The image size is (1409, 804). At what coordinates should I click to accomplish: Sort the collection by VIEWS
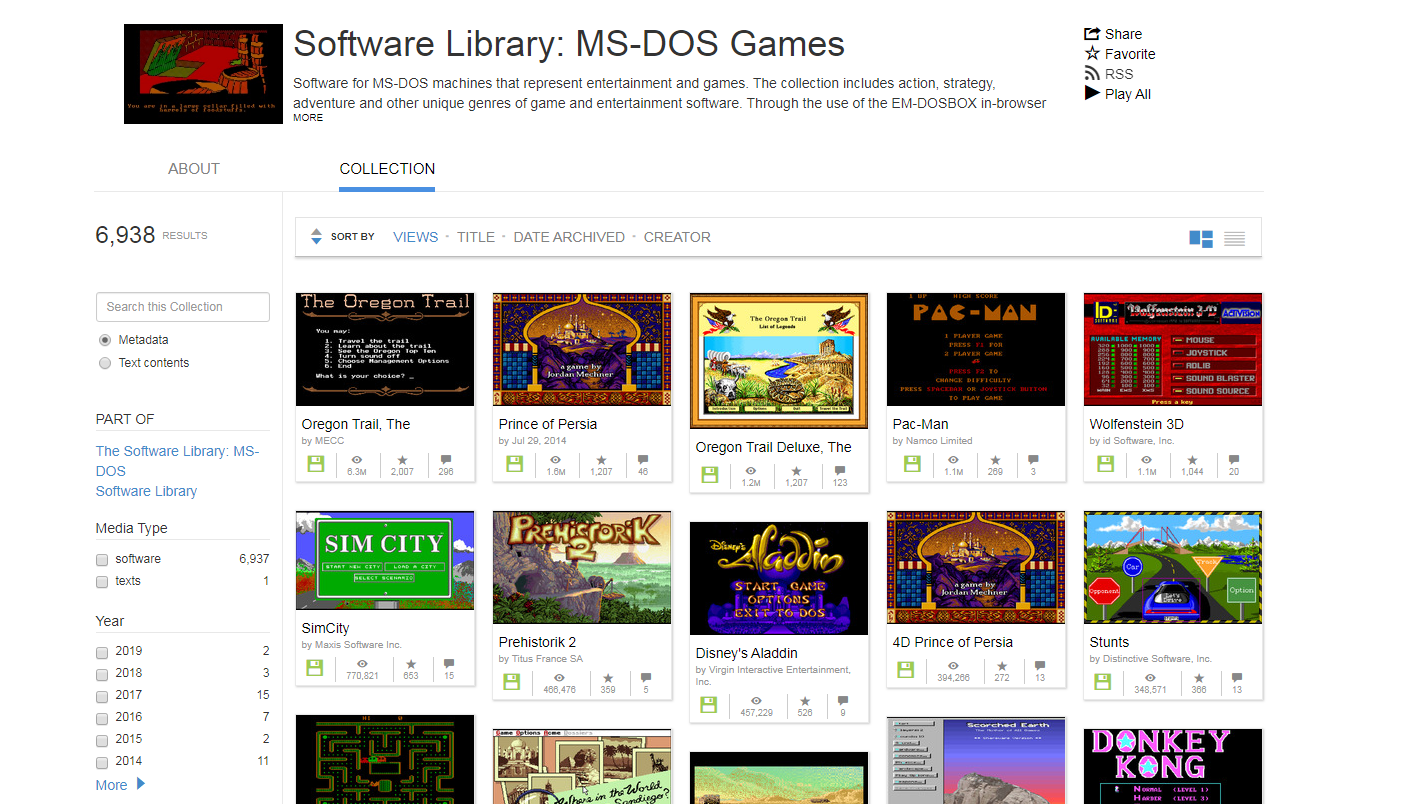[415, 237]
